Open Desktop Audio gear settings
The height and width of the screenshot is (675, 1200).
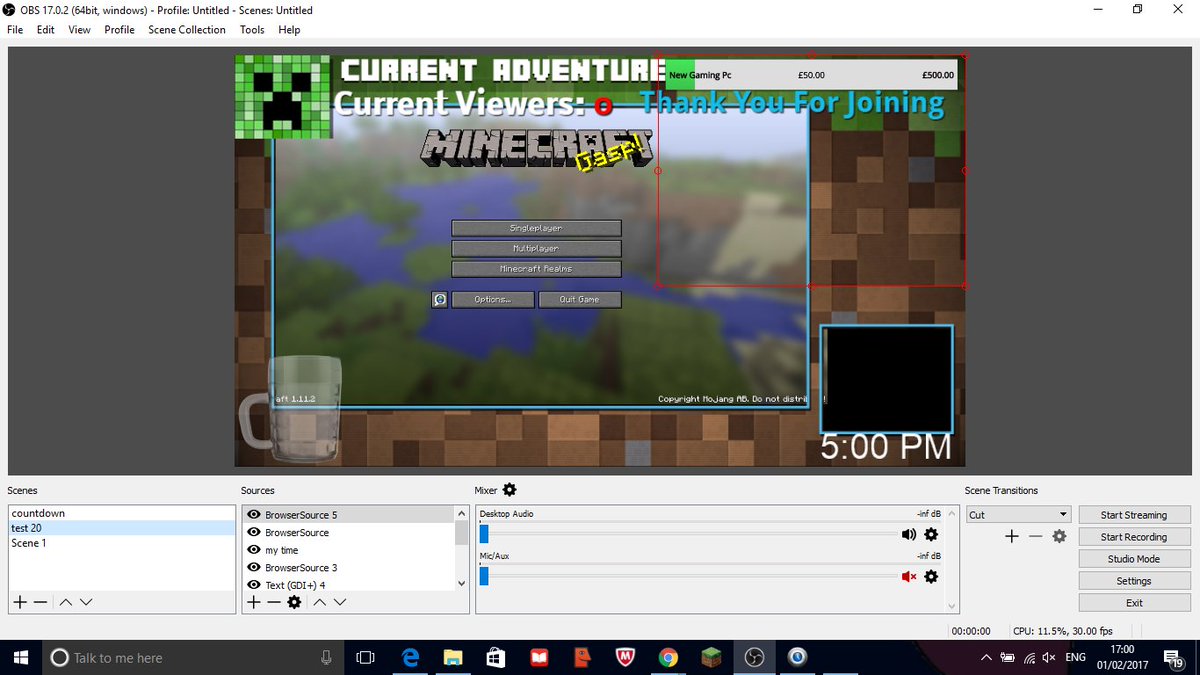[x=931, y=535]
